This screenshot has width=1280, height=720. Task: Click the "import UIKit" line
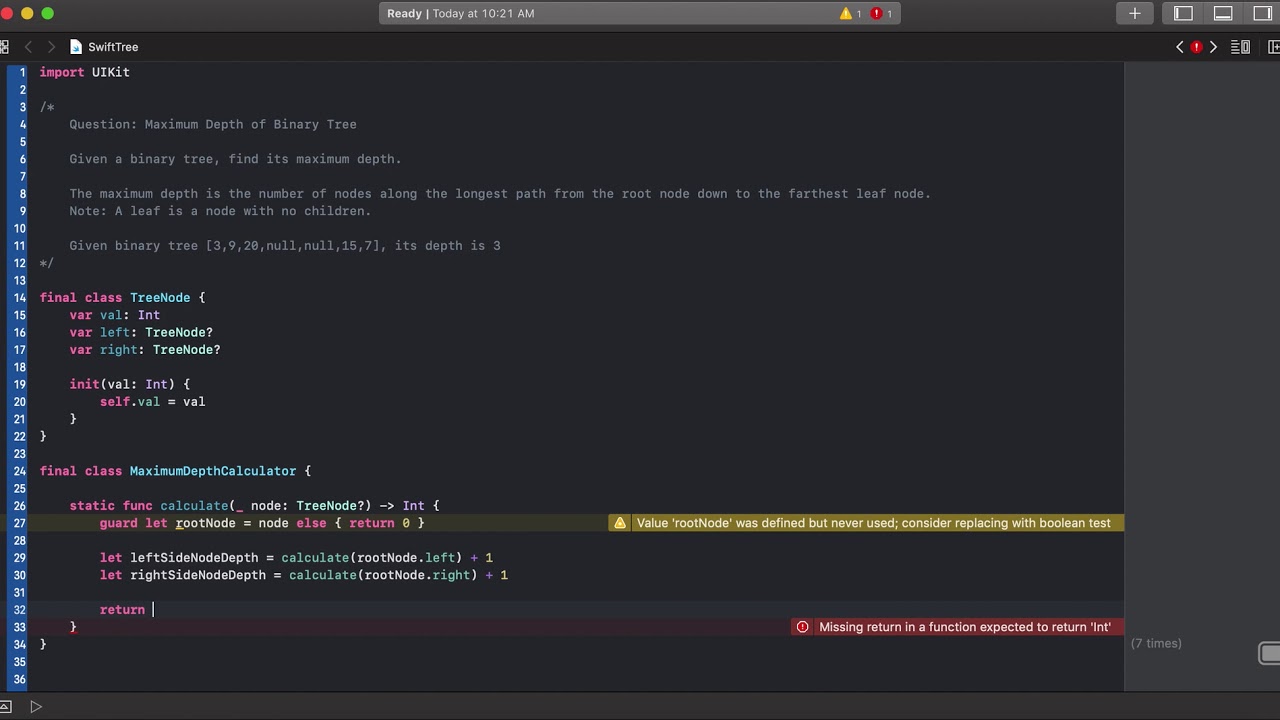(85, 72)
